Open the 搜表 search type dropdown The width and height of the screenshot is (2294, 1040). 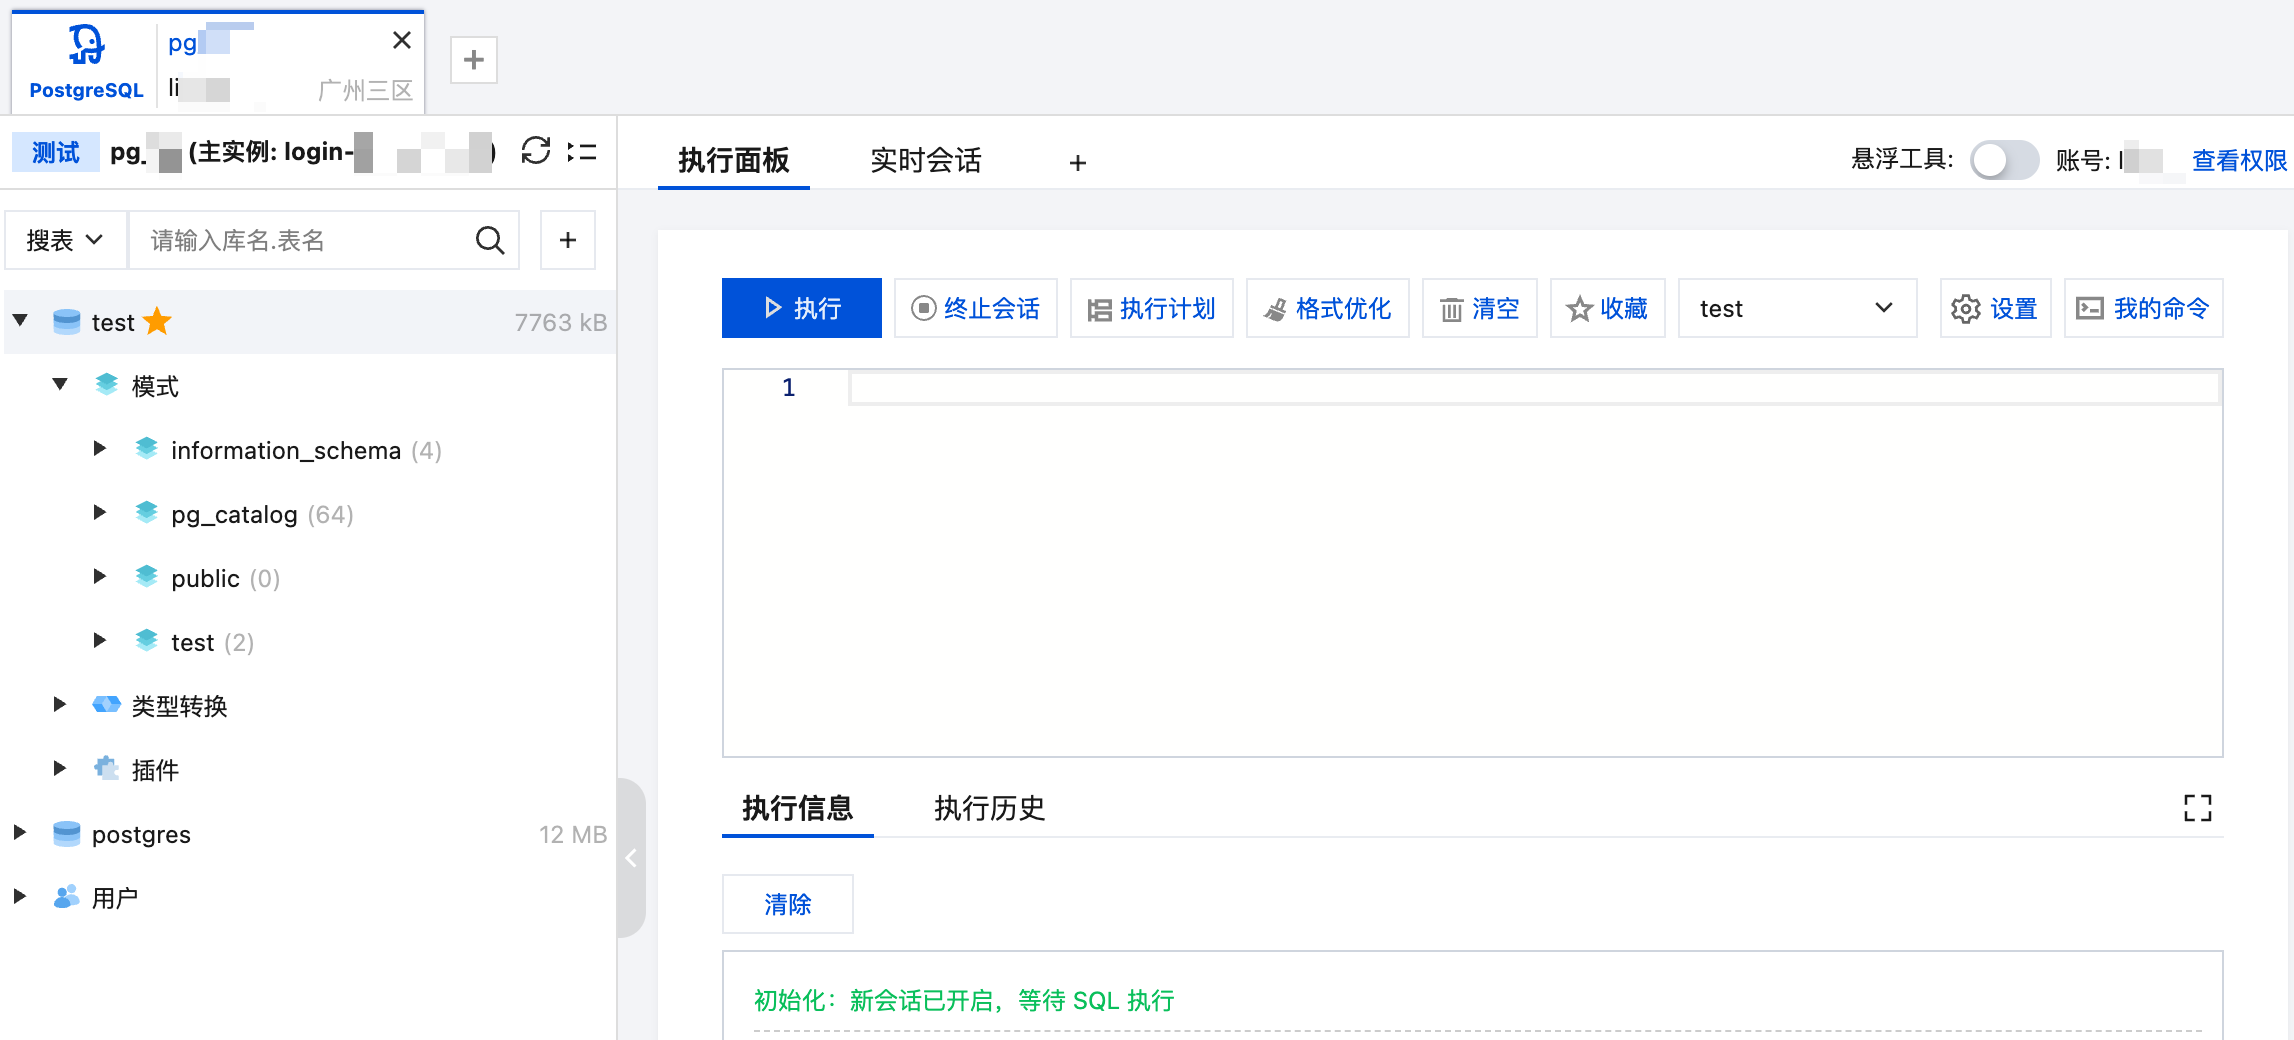point(65,241)
